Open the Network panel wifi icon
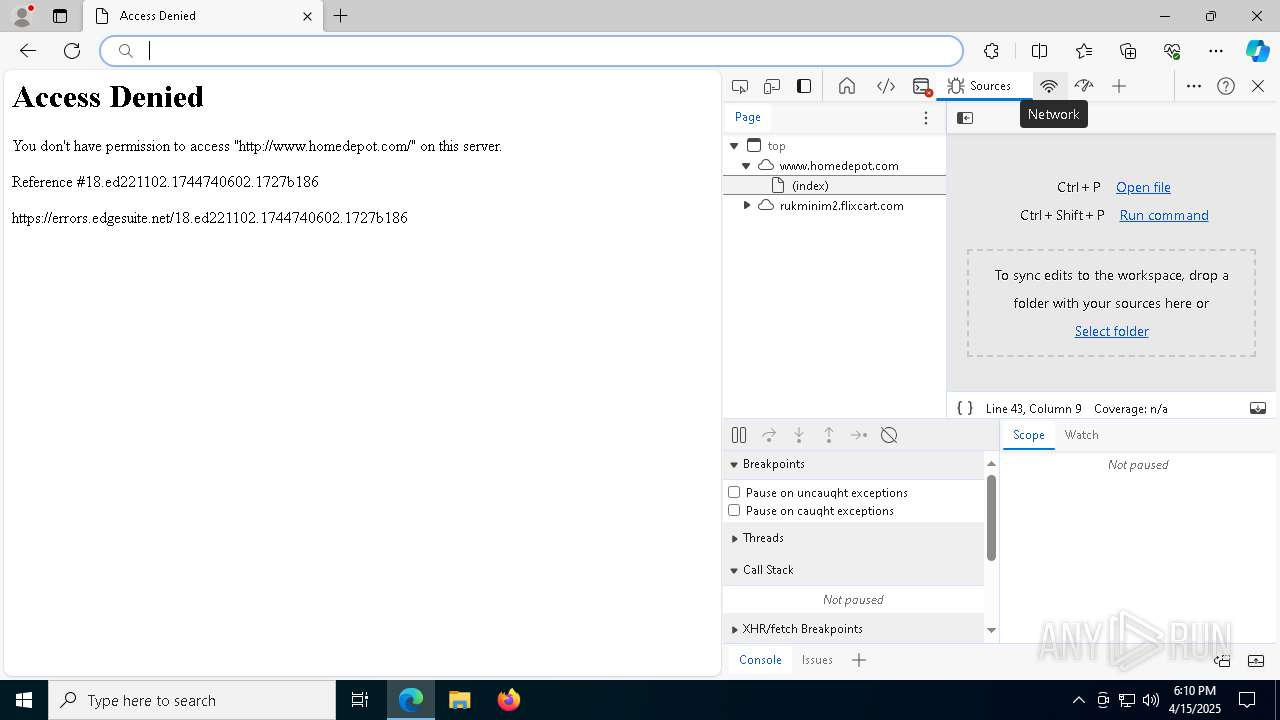 point(1049,86)
